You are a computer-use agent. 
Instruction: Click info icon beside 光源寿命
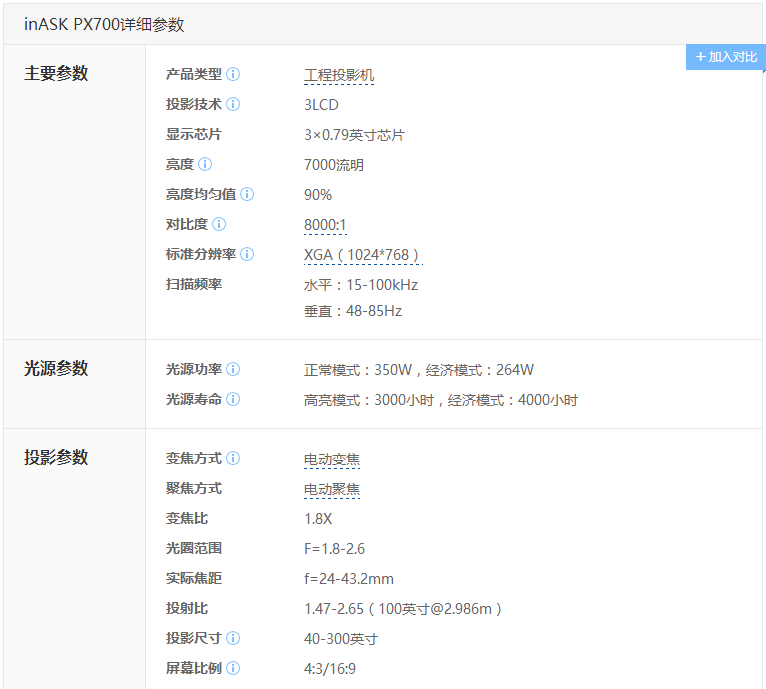click(233, 399)
